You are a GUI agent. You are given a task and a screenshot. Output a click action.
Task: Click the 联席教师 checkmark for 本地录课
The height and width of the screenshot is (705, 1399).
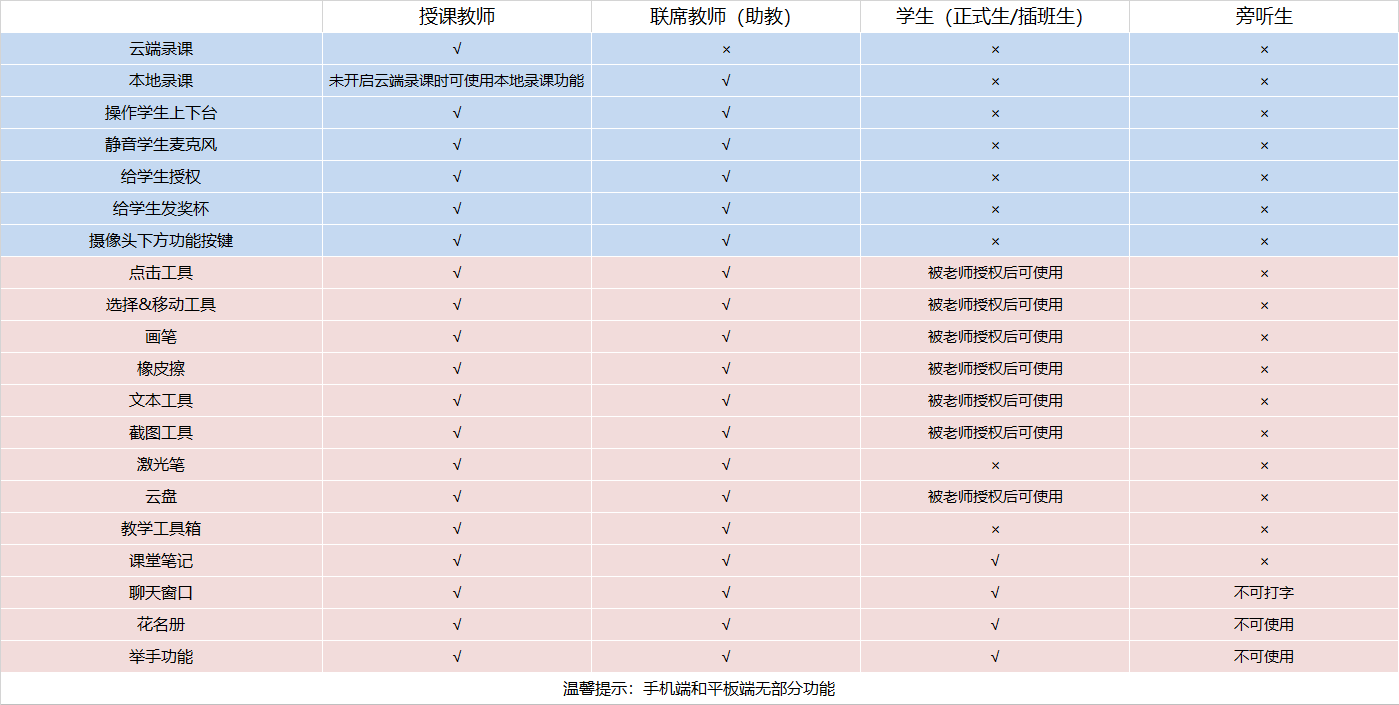click(726, 81)
